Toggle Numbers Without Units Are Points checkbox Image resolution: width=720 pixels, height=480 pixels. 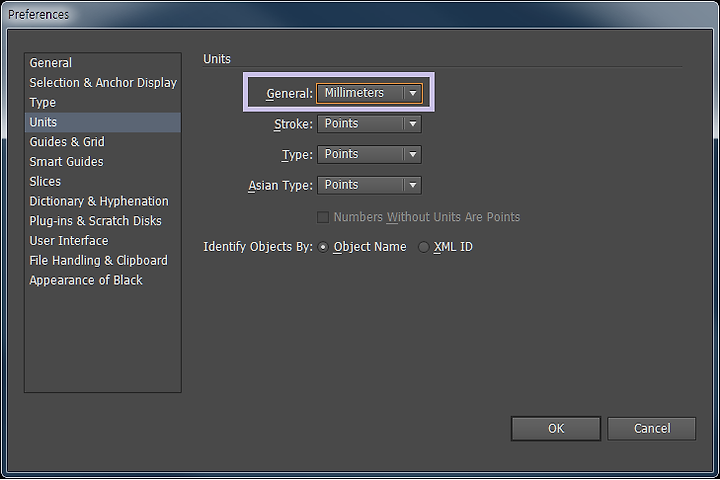pos(323,217)
